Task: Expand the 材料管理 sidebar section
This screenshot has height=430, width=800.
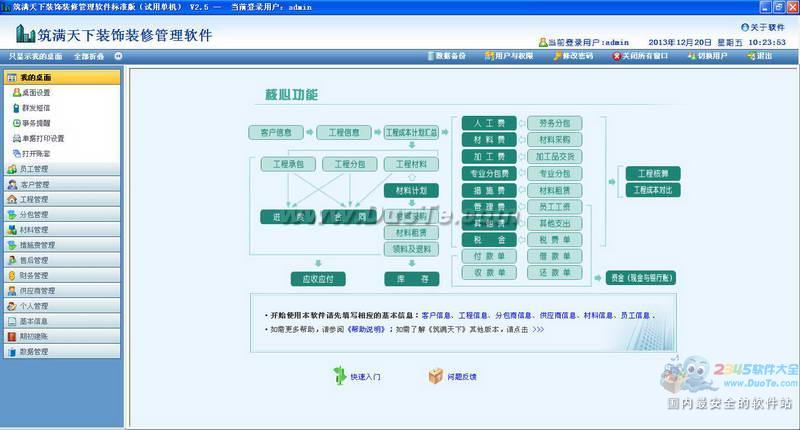Action: 62,230
